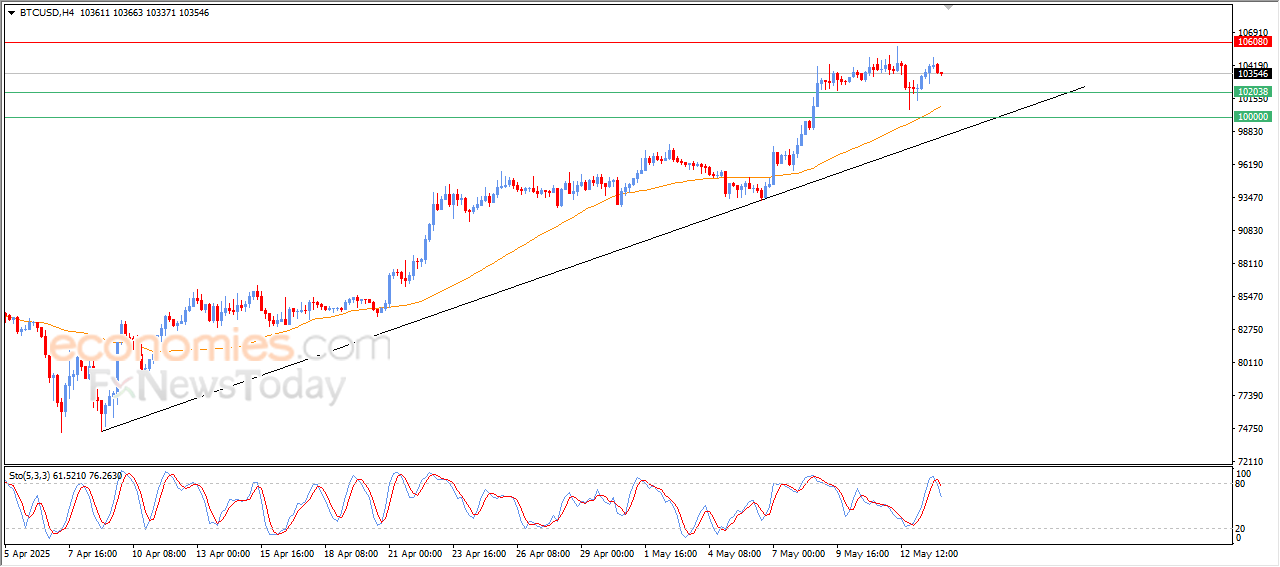Click the 12 May 12:00 time label

tap(928, 552)
